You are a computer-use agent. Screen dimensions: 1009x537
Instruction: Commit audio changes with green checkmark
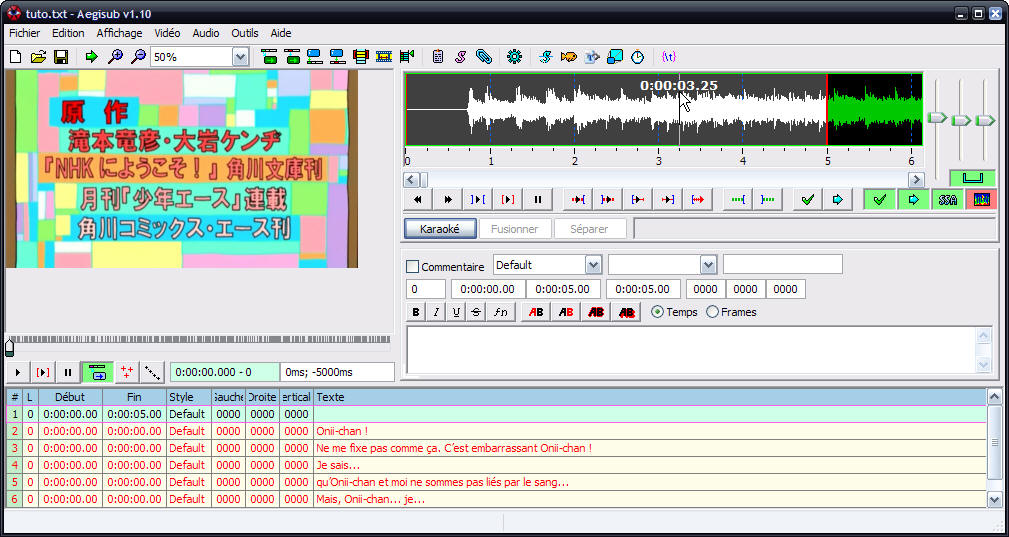tap(808, 199)
